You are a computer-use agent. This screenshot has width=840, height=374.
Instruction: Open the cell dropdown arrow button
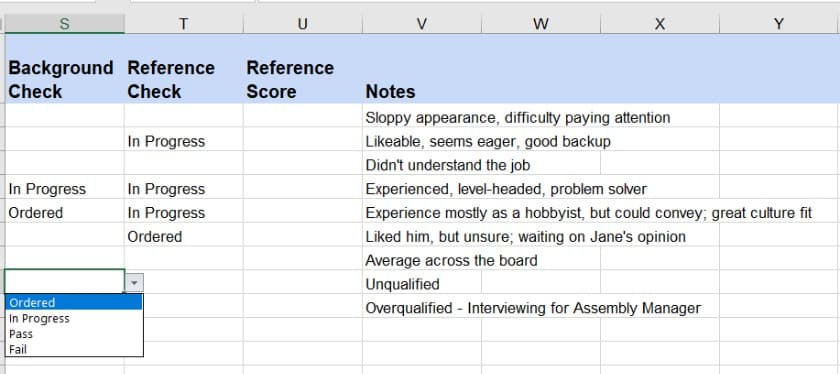click(x=134, y=282)
